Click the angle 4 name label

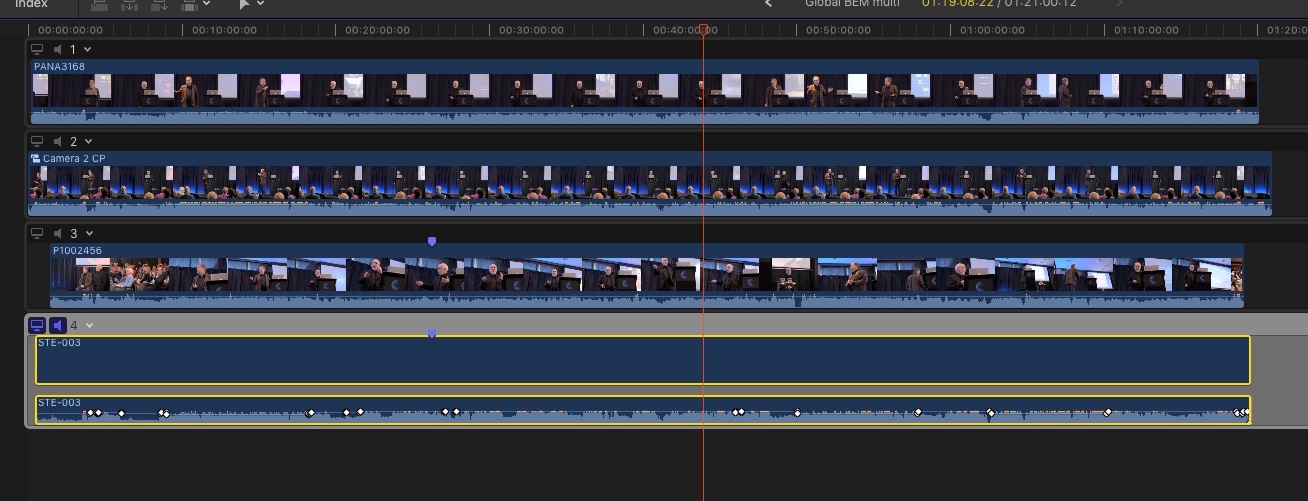74,325
